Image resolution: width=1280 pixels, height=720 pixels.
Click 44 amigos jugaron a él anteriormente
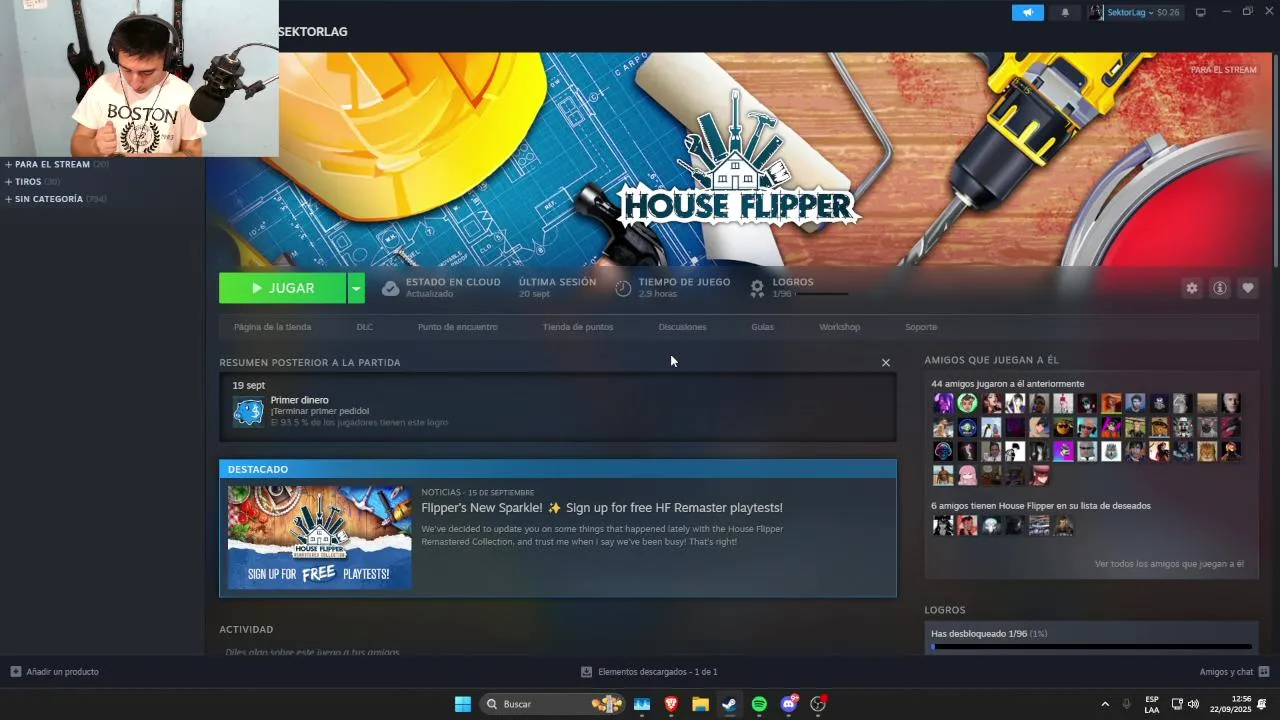click(x=1008, y=384)
